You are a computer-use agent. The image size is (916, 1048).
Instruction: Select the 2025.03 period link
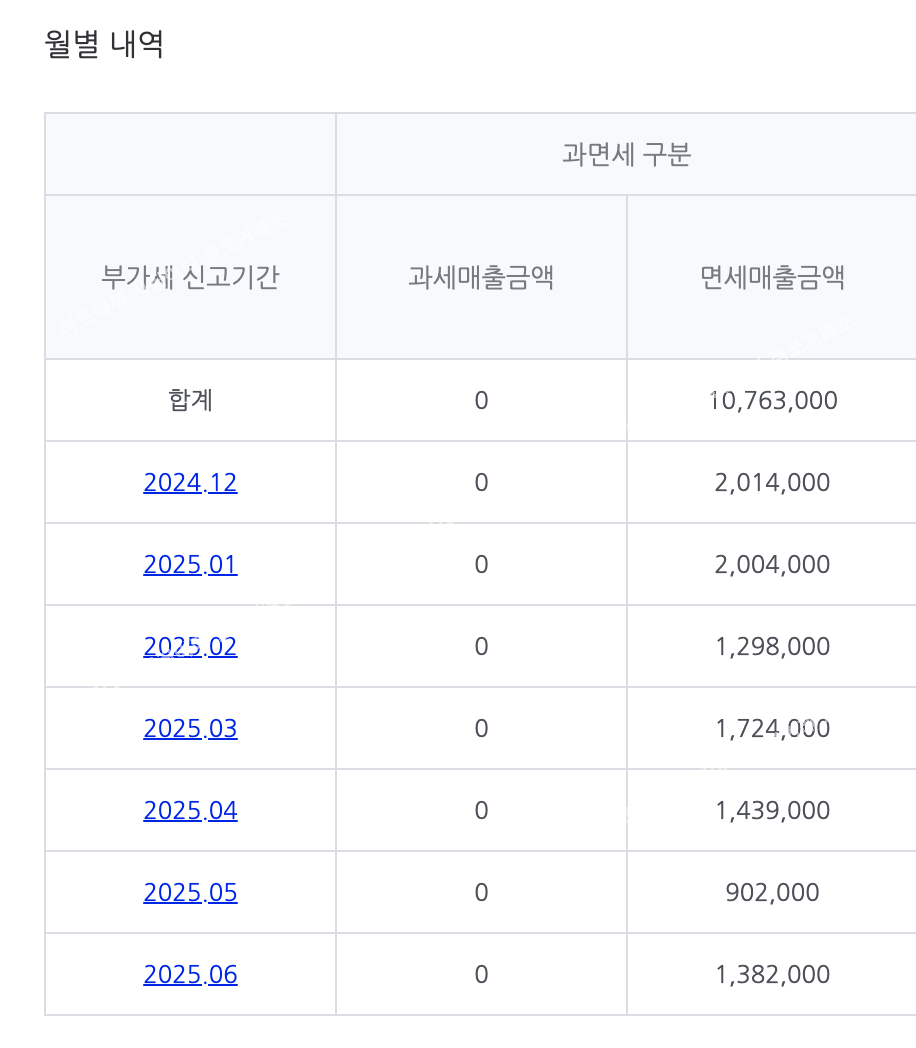(190, 729)
